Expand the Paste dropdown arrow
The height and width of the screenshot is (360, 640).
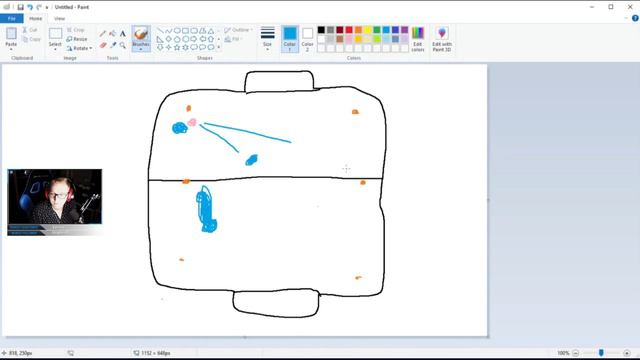pyautogui.click(x=11, y=49)
